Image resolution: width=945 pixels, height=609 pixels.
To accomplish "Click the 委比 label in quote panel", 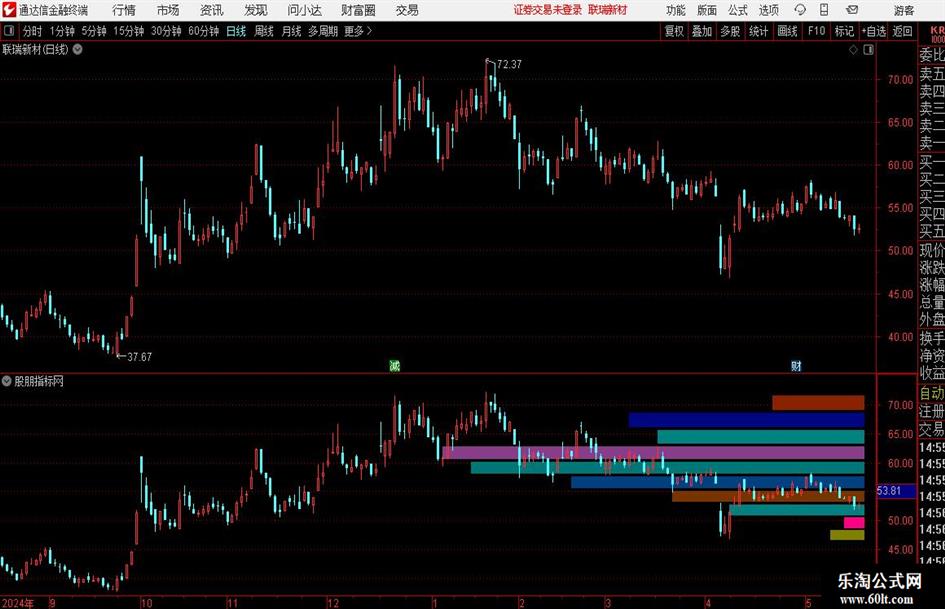I will (932, 55).
